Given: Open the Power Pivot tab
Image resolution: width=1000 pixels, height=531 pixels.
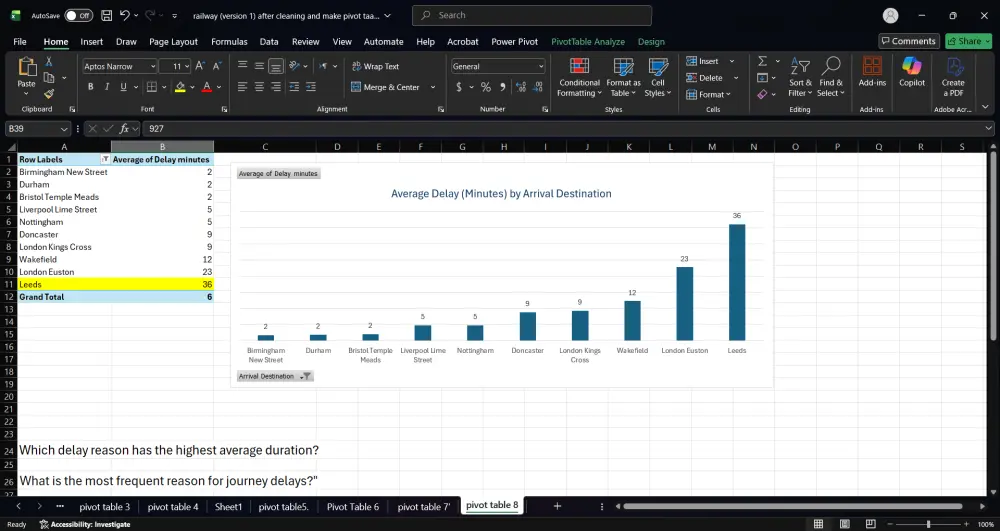Looking at the screenshot, I should [x=515, y=41].
